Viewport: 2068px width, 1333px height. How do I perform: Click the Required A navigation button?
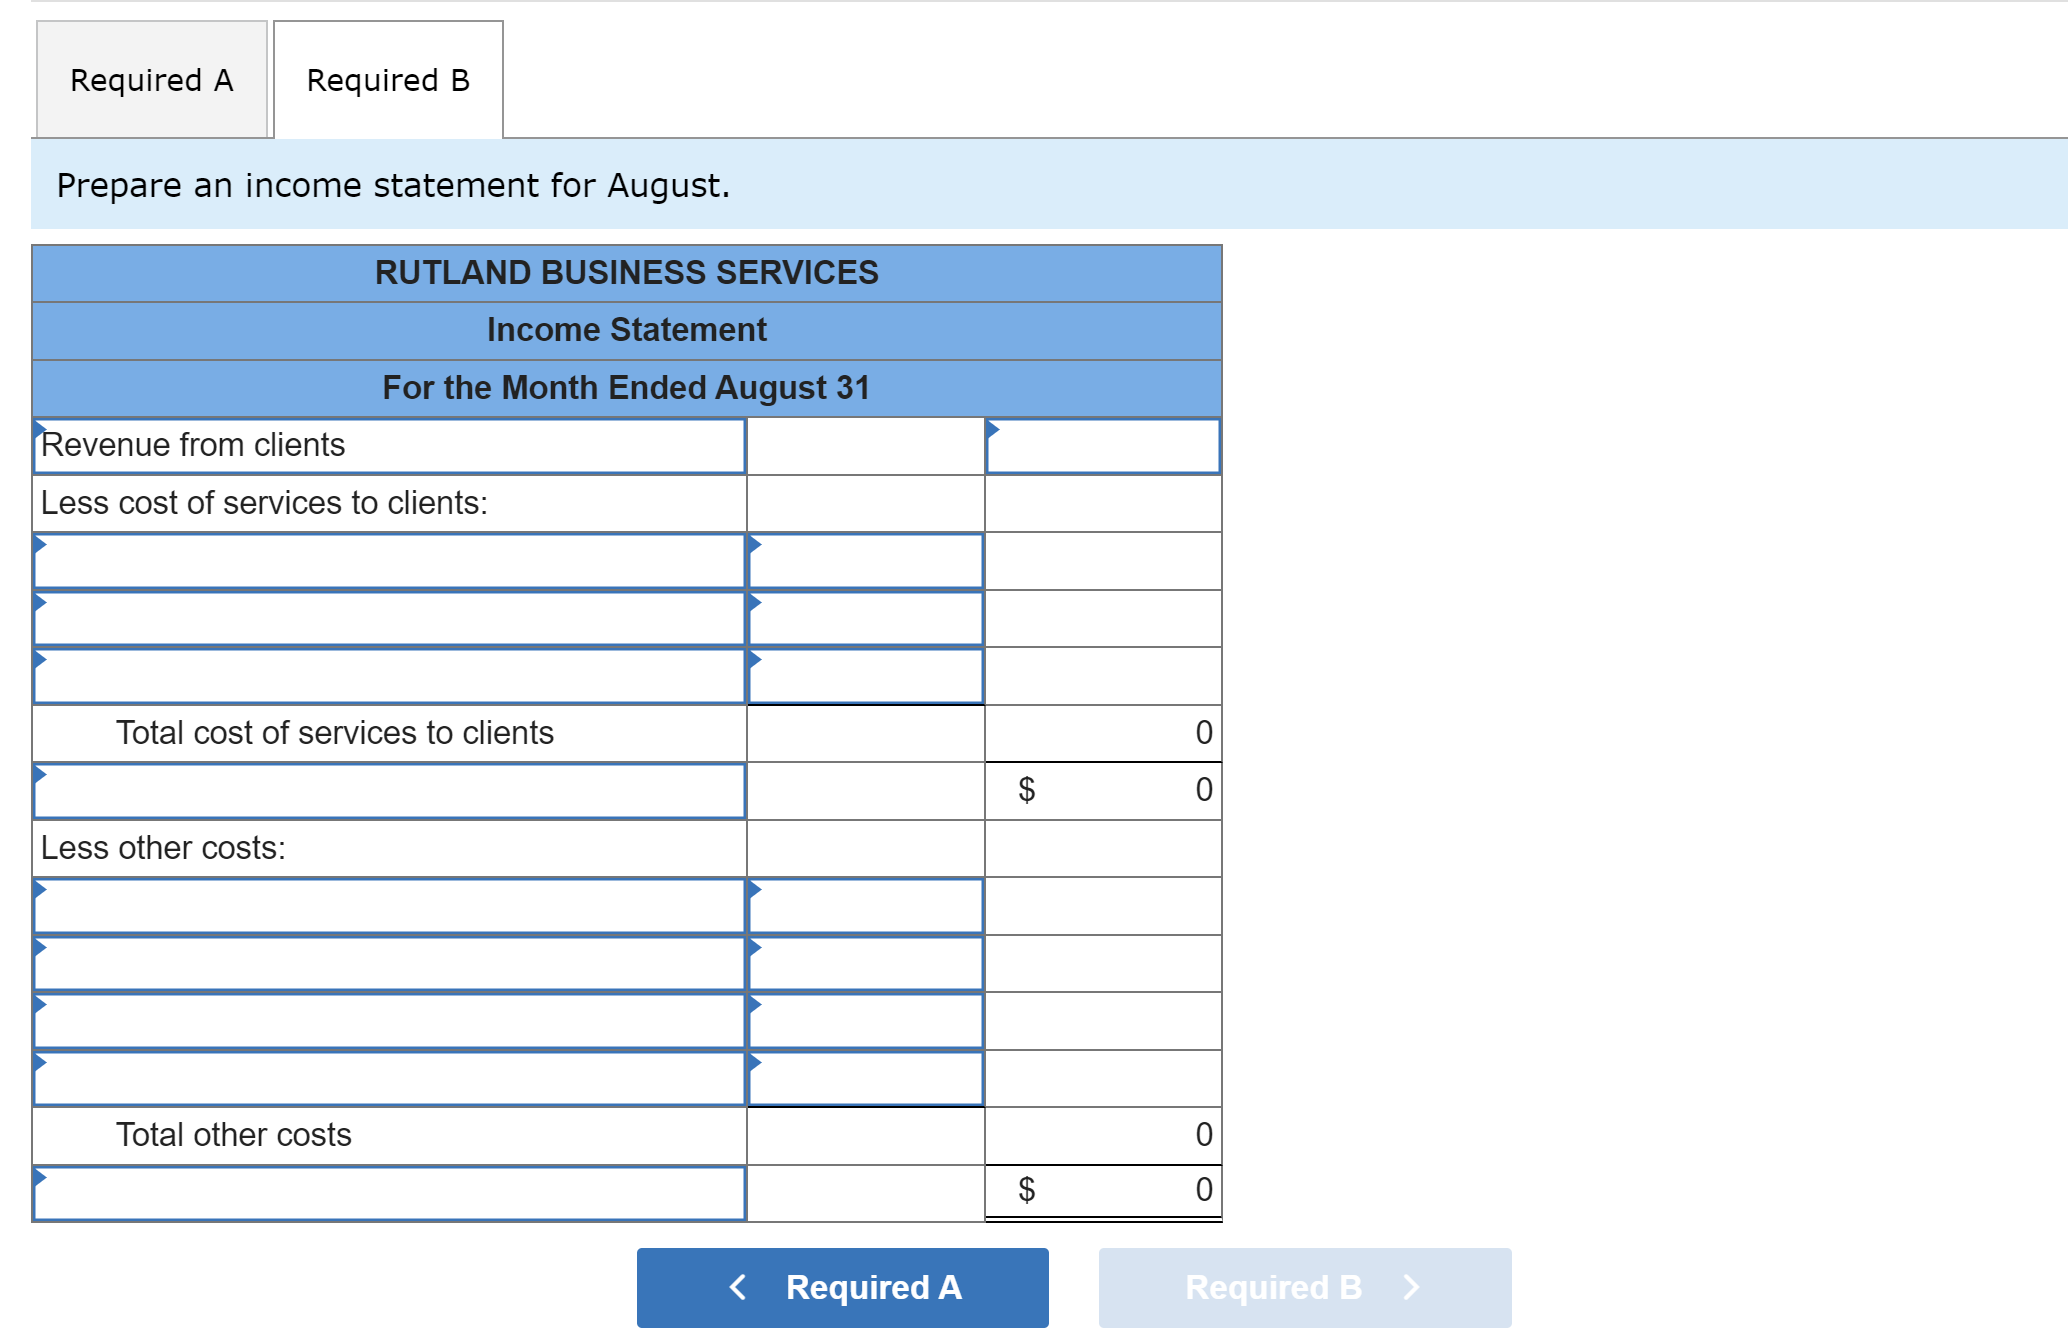[x=841, y=1287]
